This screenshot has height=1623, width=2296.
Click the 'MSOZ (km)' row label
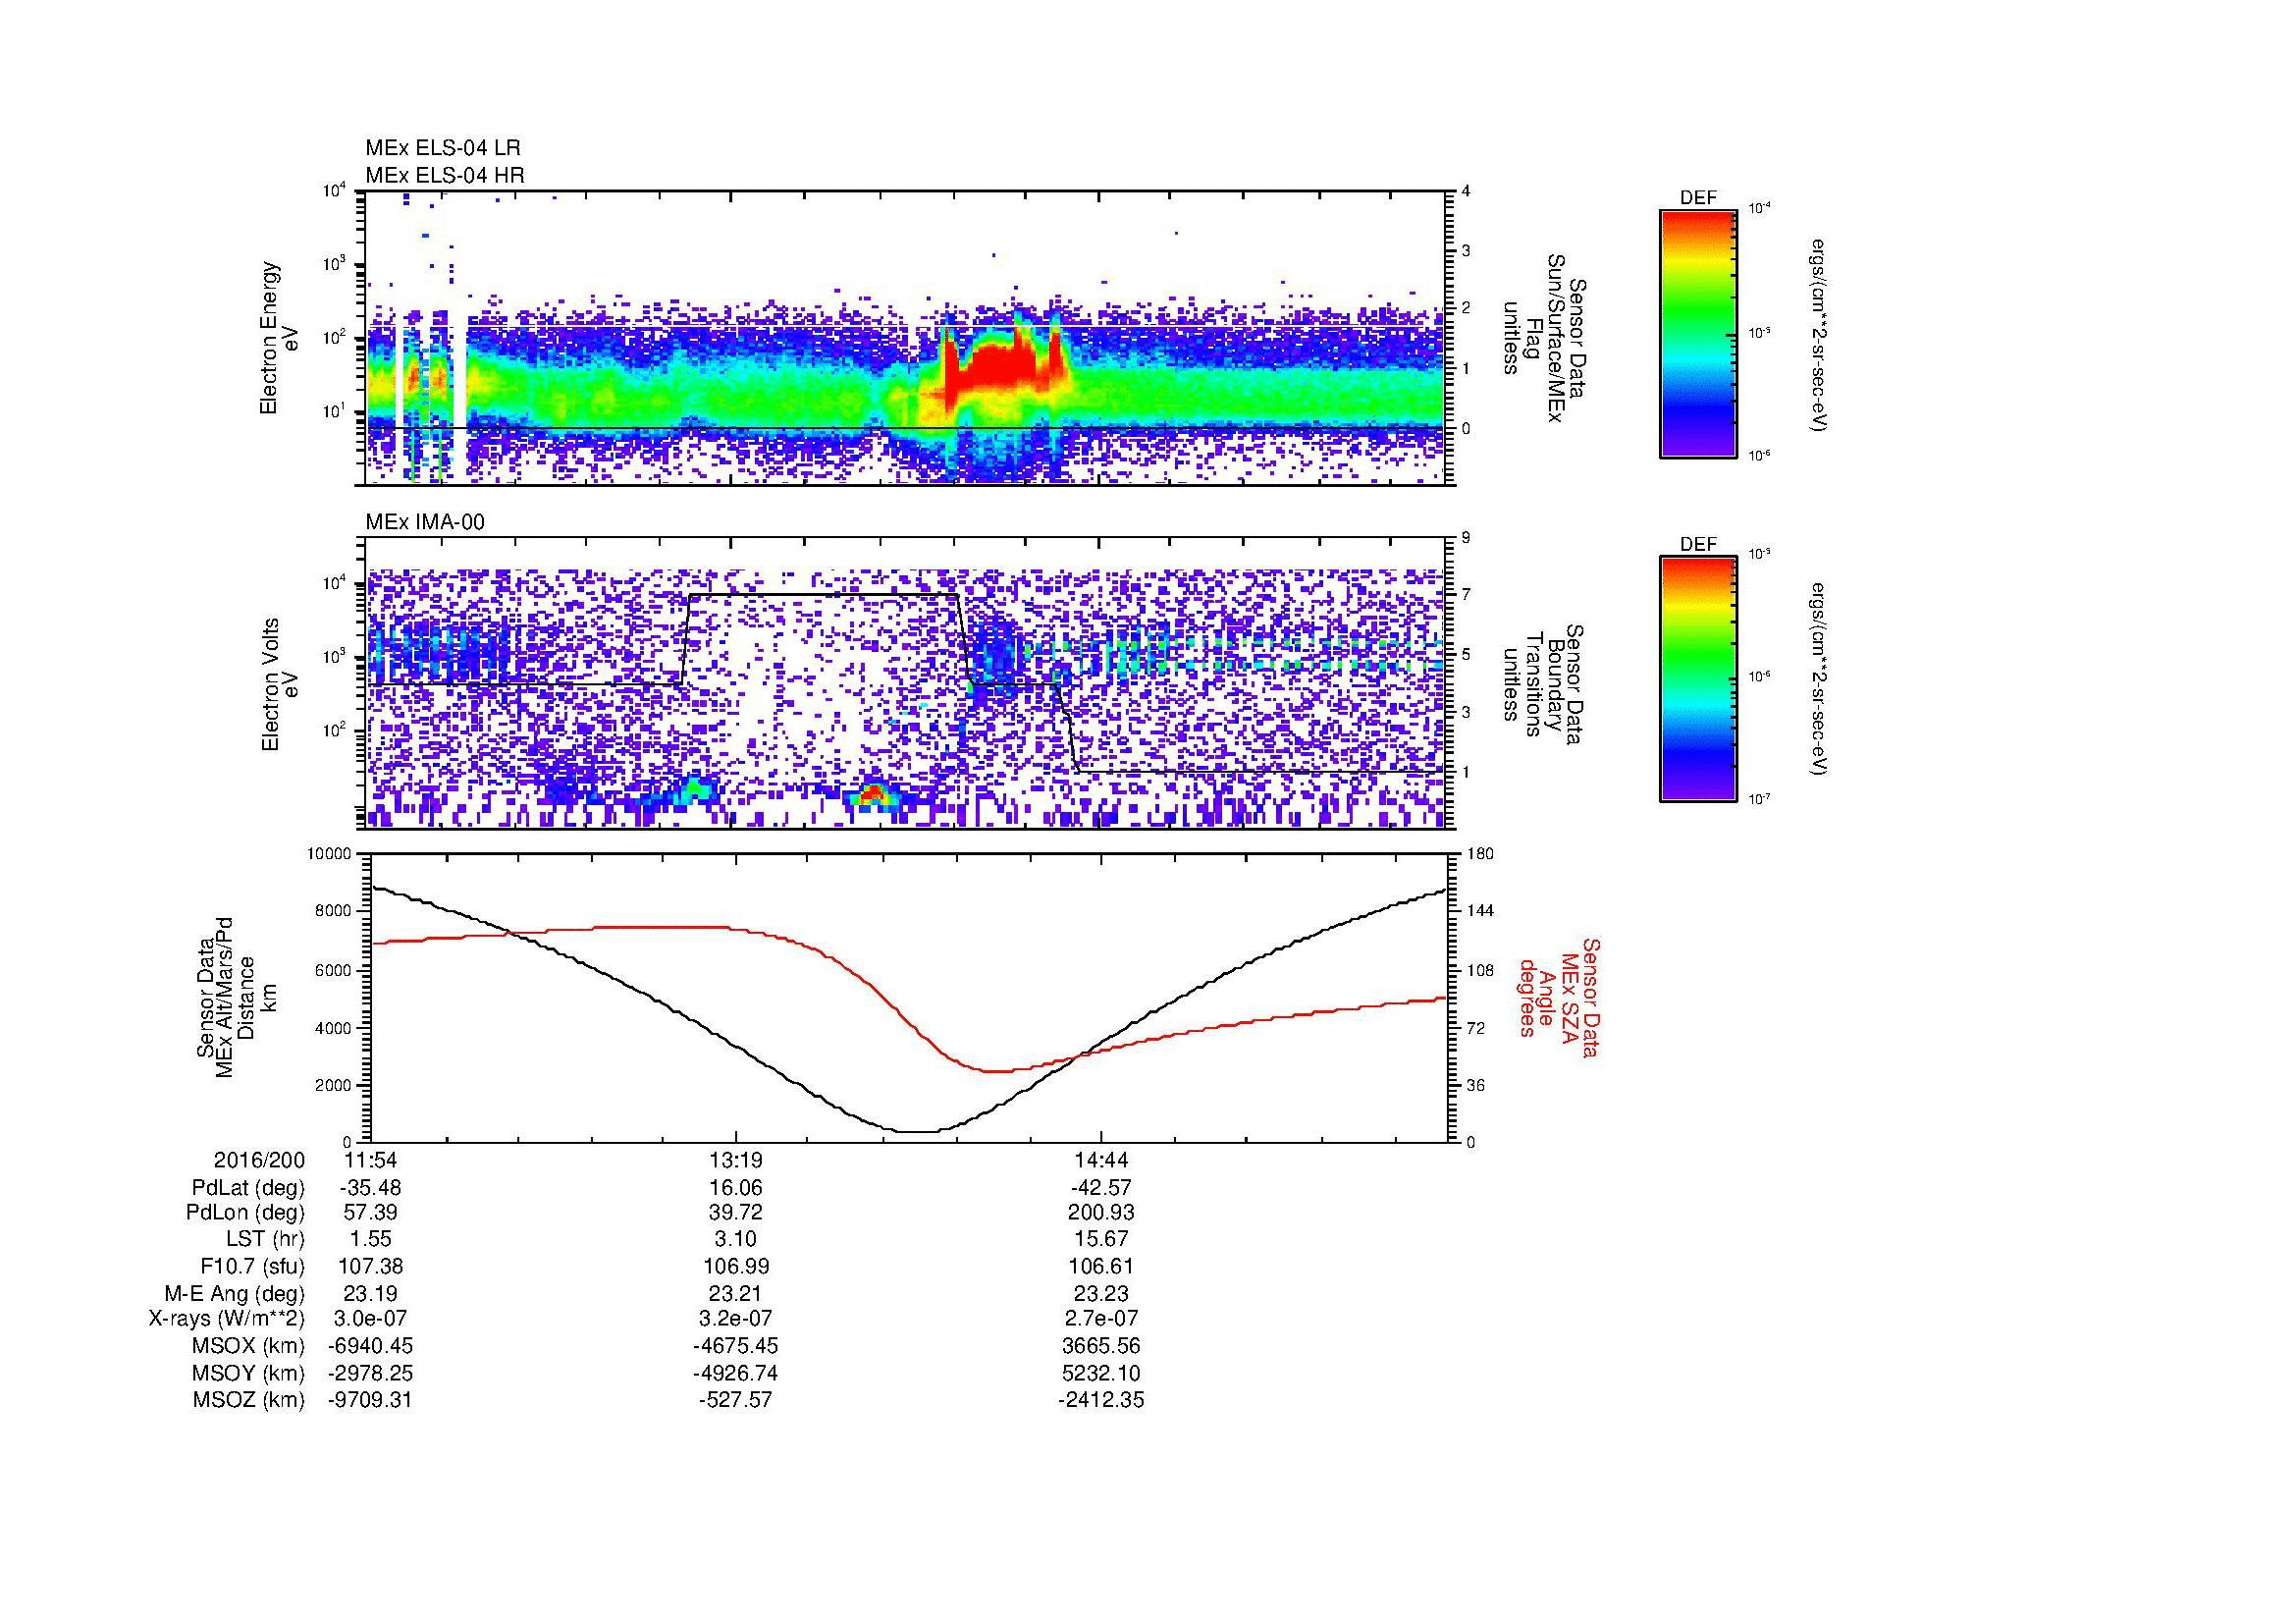(249, 1400)
